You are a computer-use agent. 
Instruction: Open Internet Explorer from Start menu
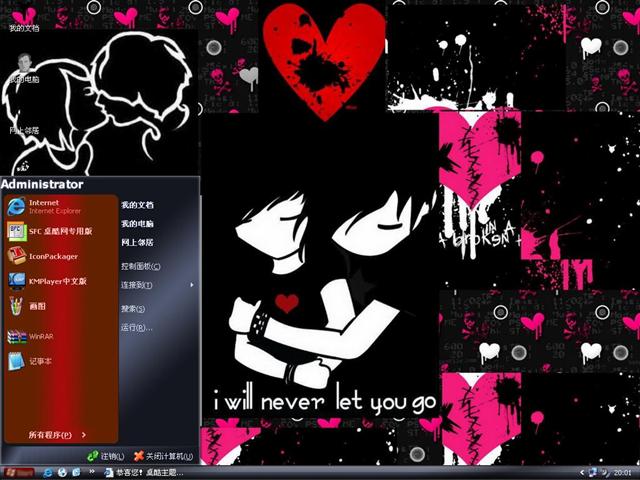[x=61, y=207]
